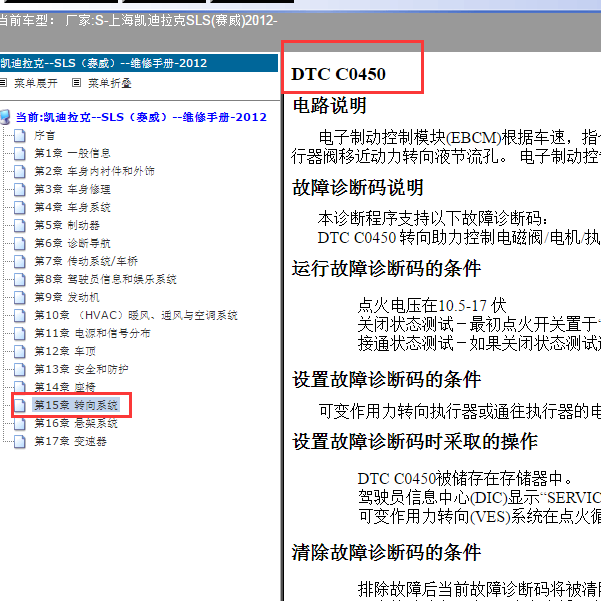The image size is (601, 601).
Task: Click the page icon beside 第10章 HVAC
Action: tap(20, 315)
